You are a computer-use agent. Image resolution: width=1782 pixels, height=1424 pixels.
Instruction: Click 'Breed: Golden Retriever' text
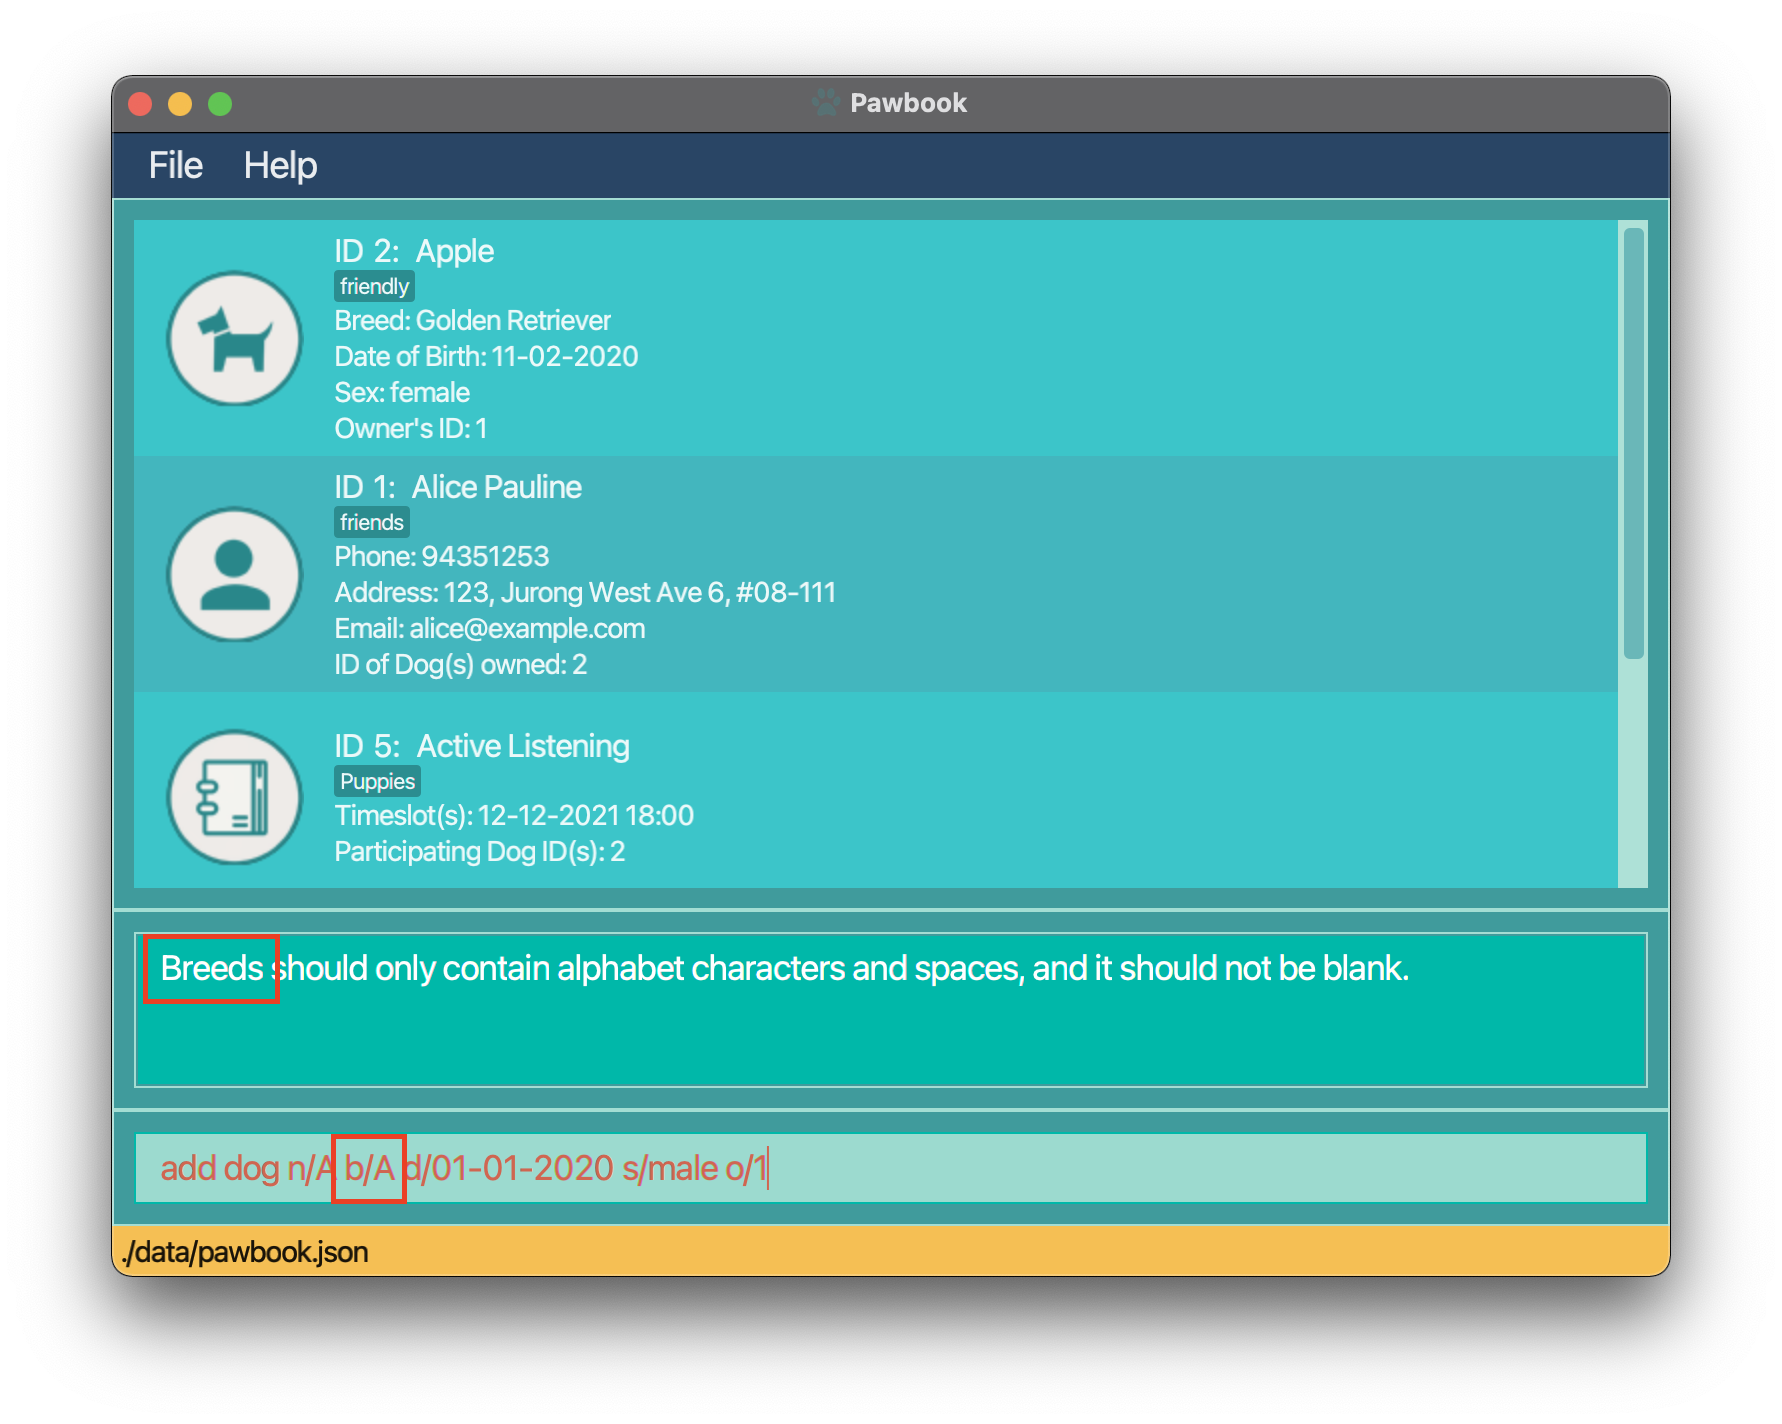[472, 320]
